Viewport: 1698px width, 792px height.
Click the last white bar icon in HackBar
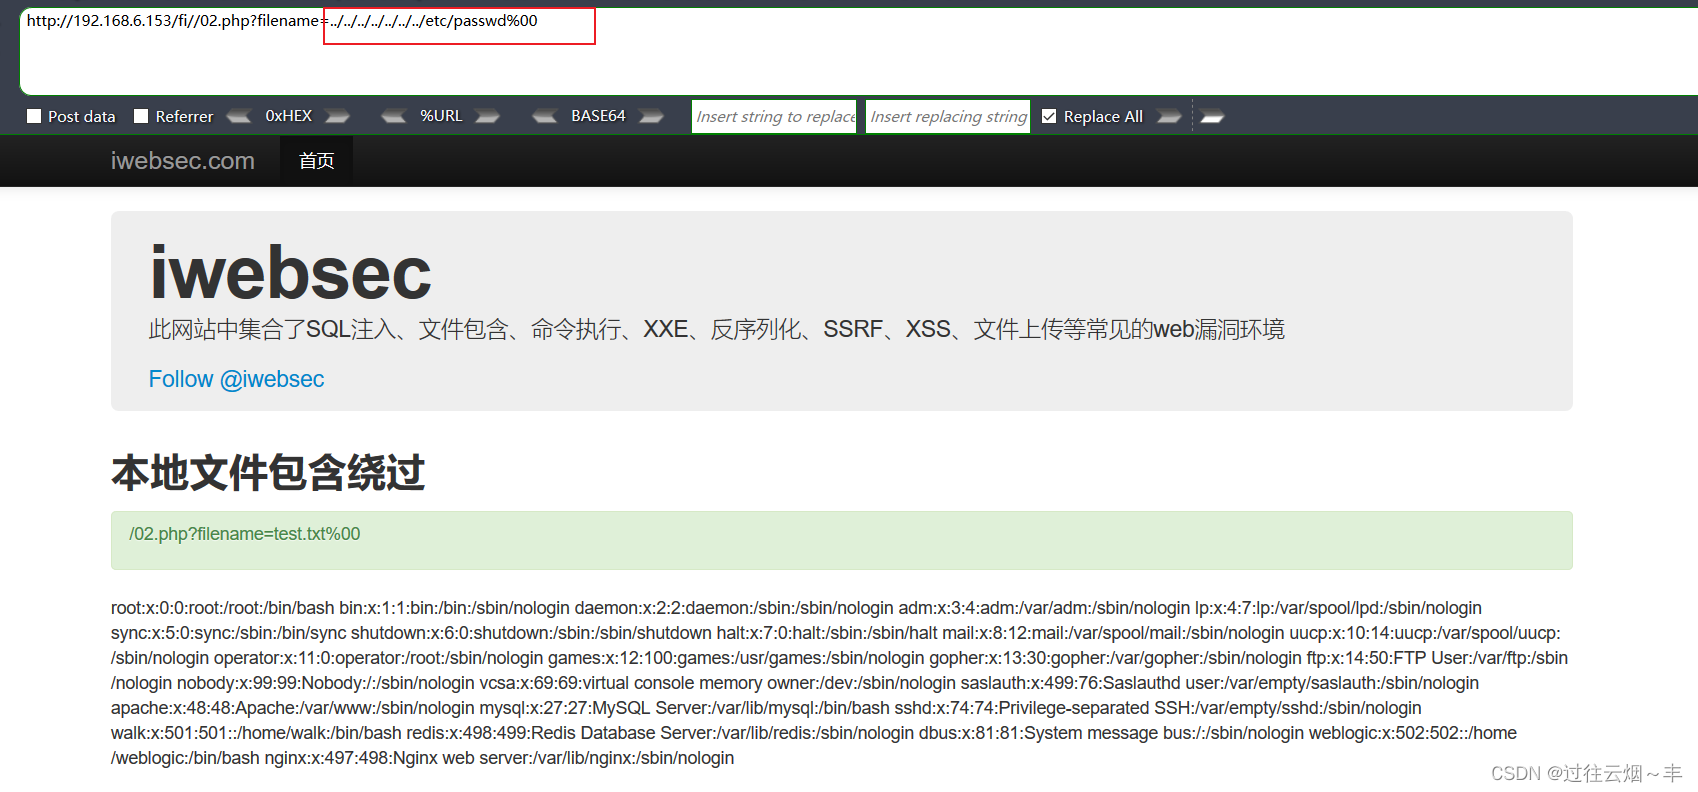coord(1212,117)
